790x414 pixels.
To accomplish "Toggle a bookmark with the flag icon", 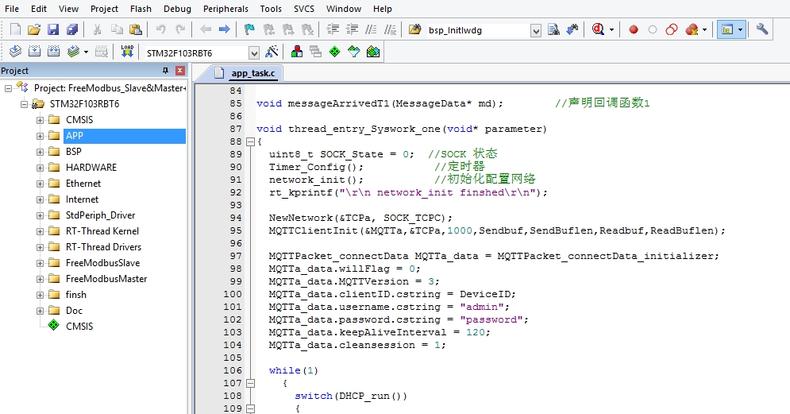I will coord(249,30).
